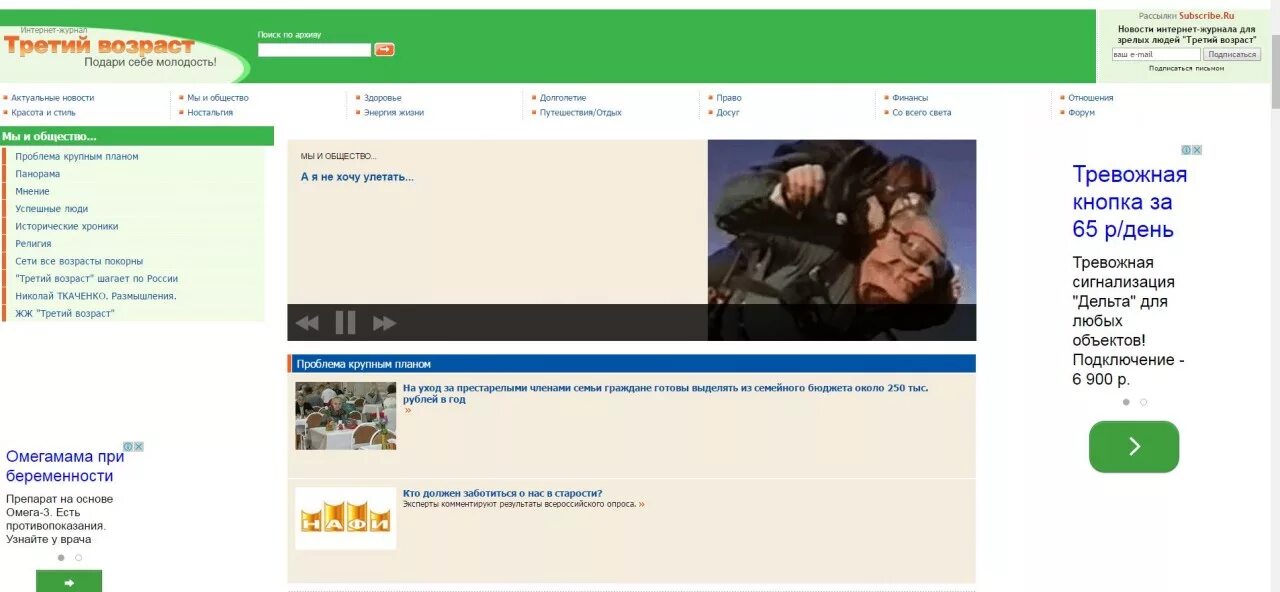Click the 'ваш e-mail' subscription field
1280x592 pixels.
click(1156, 54)
